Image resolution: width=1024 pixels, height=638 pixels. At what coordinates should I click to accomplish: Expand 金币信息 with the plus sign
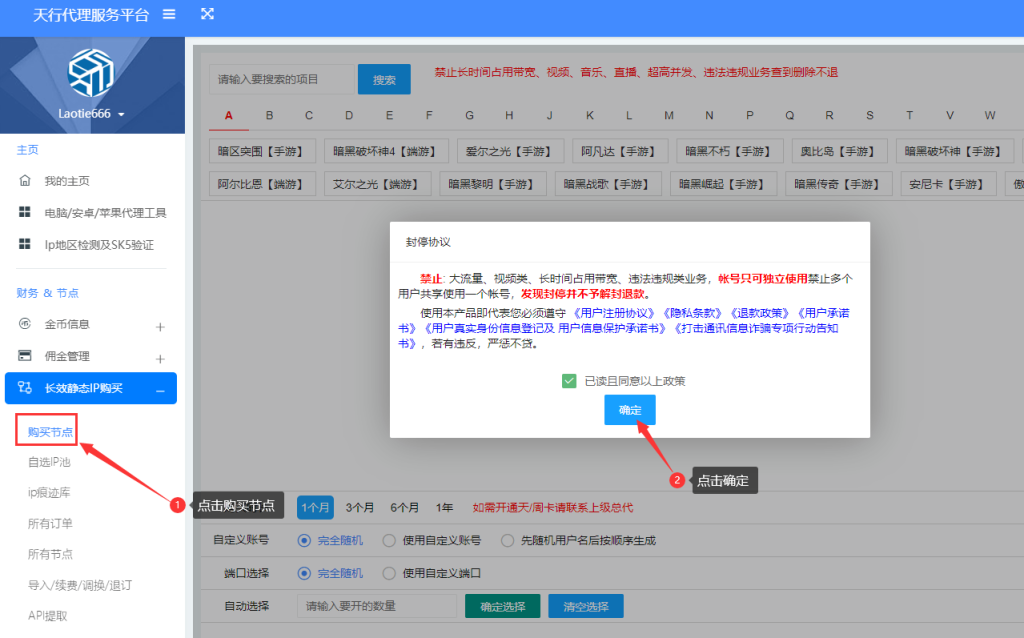click(160, 327)
